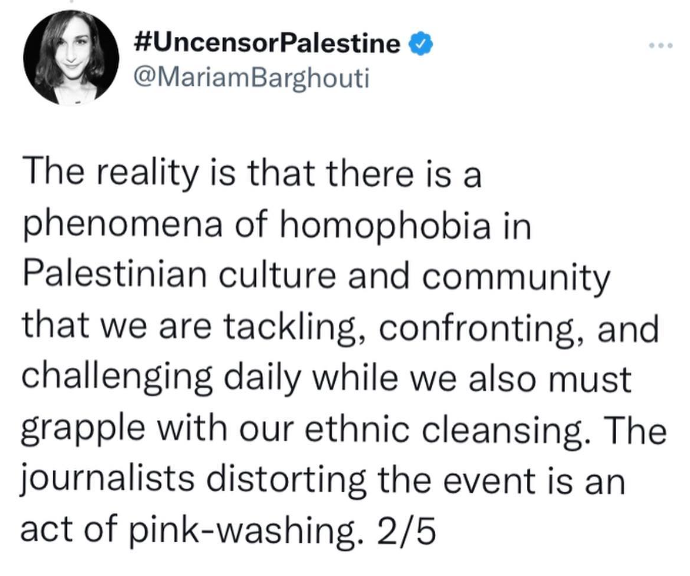The width and height of the screenshot is (690, 576).
Task: Click the @MariamBarghouti handle
Action: point(250,78)
